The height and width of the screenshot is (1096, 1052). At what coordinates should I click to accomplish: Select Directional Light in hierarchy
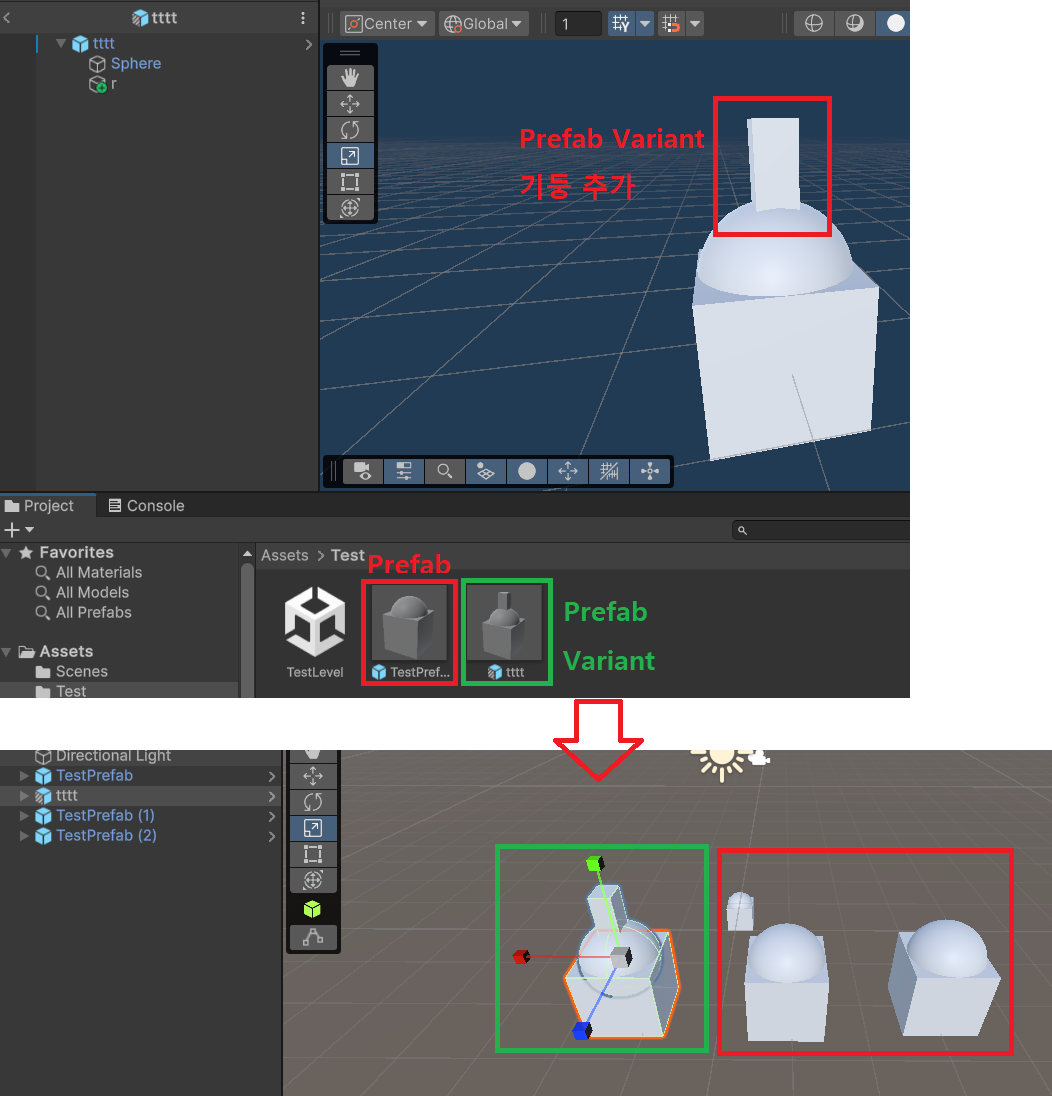click(113, 756)
